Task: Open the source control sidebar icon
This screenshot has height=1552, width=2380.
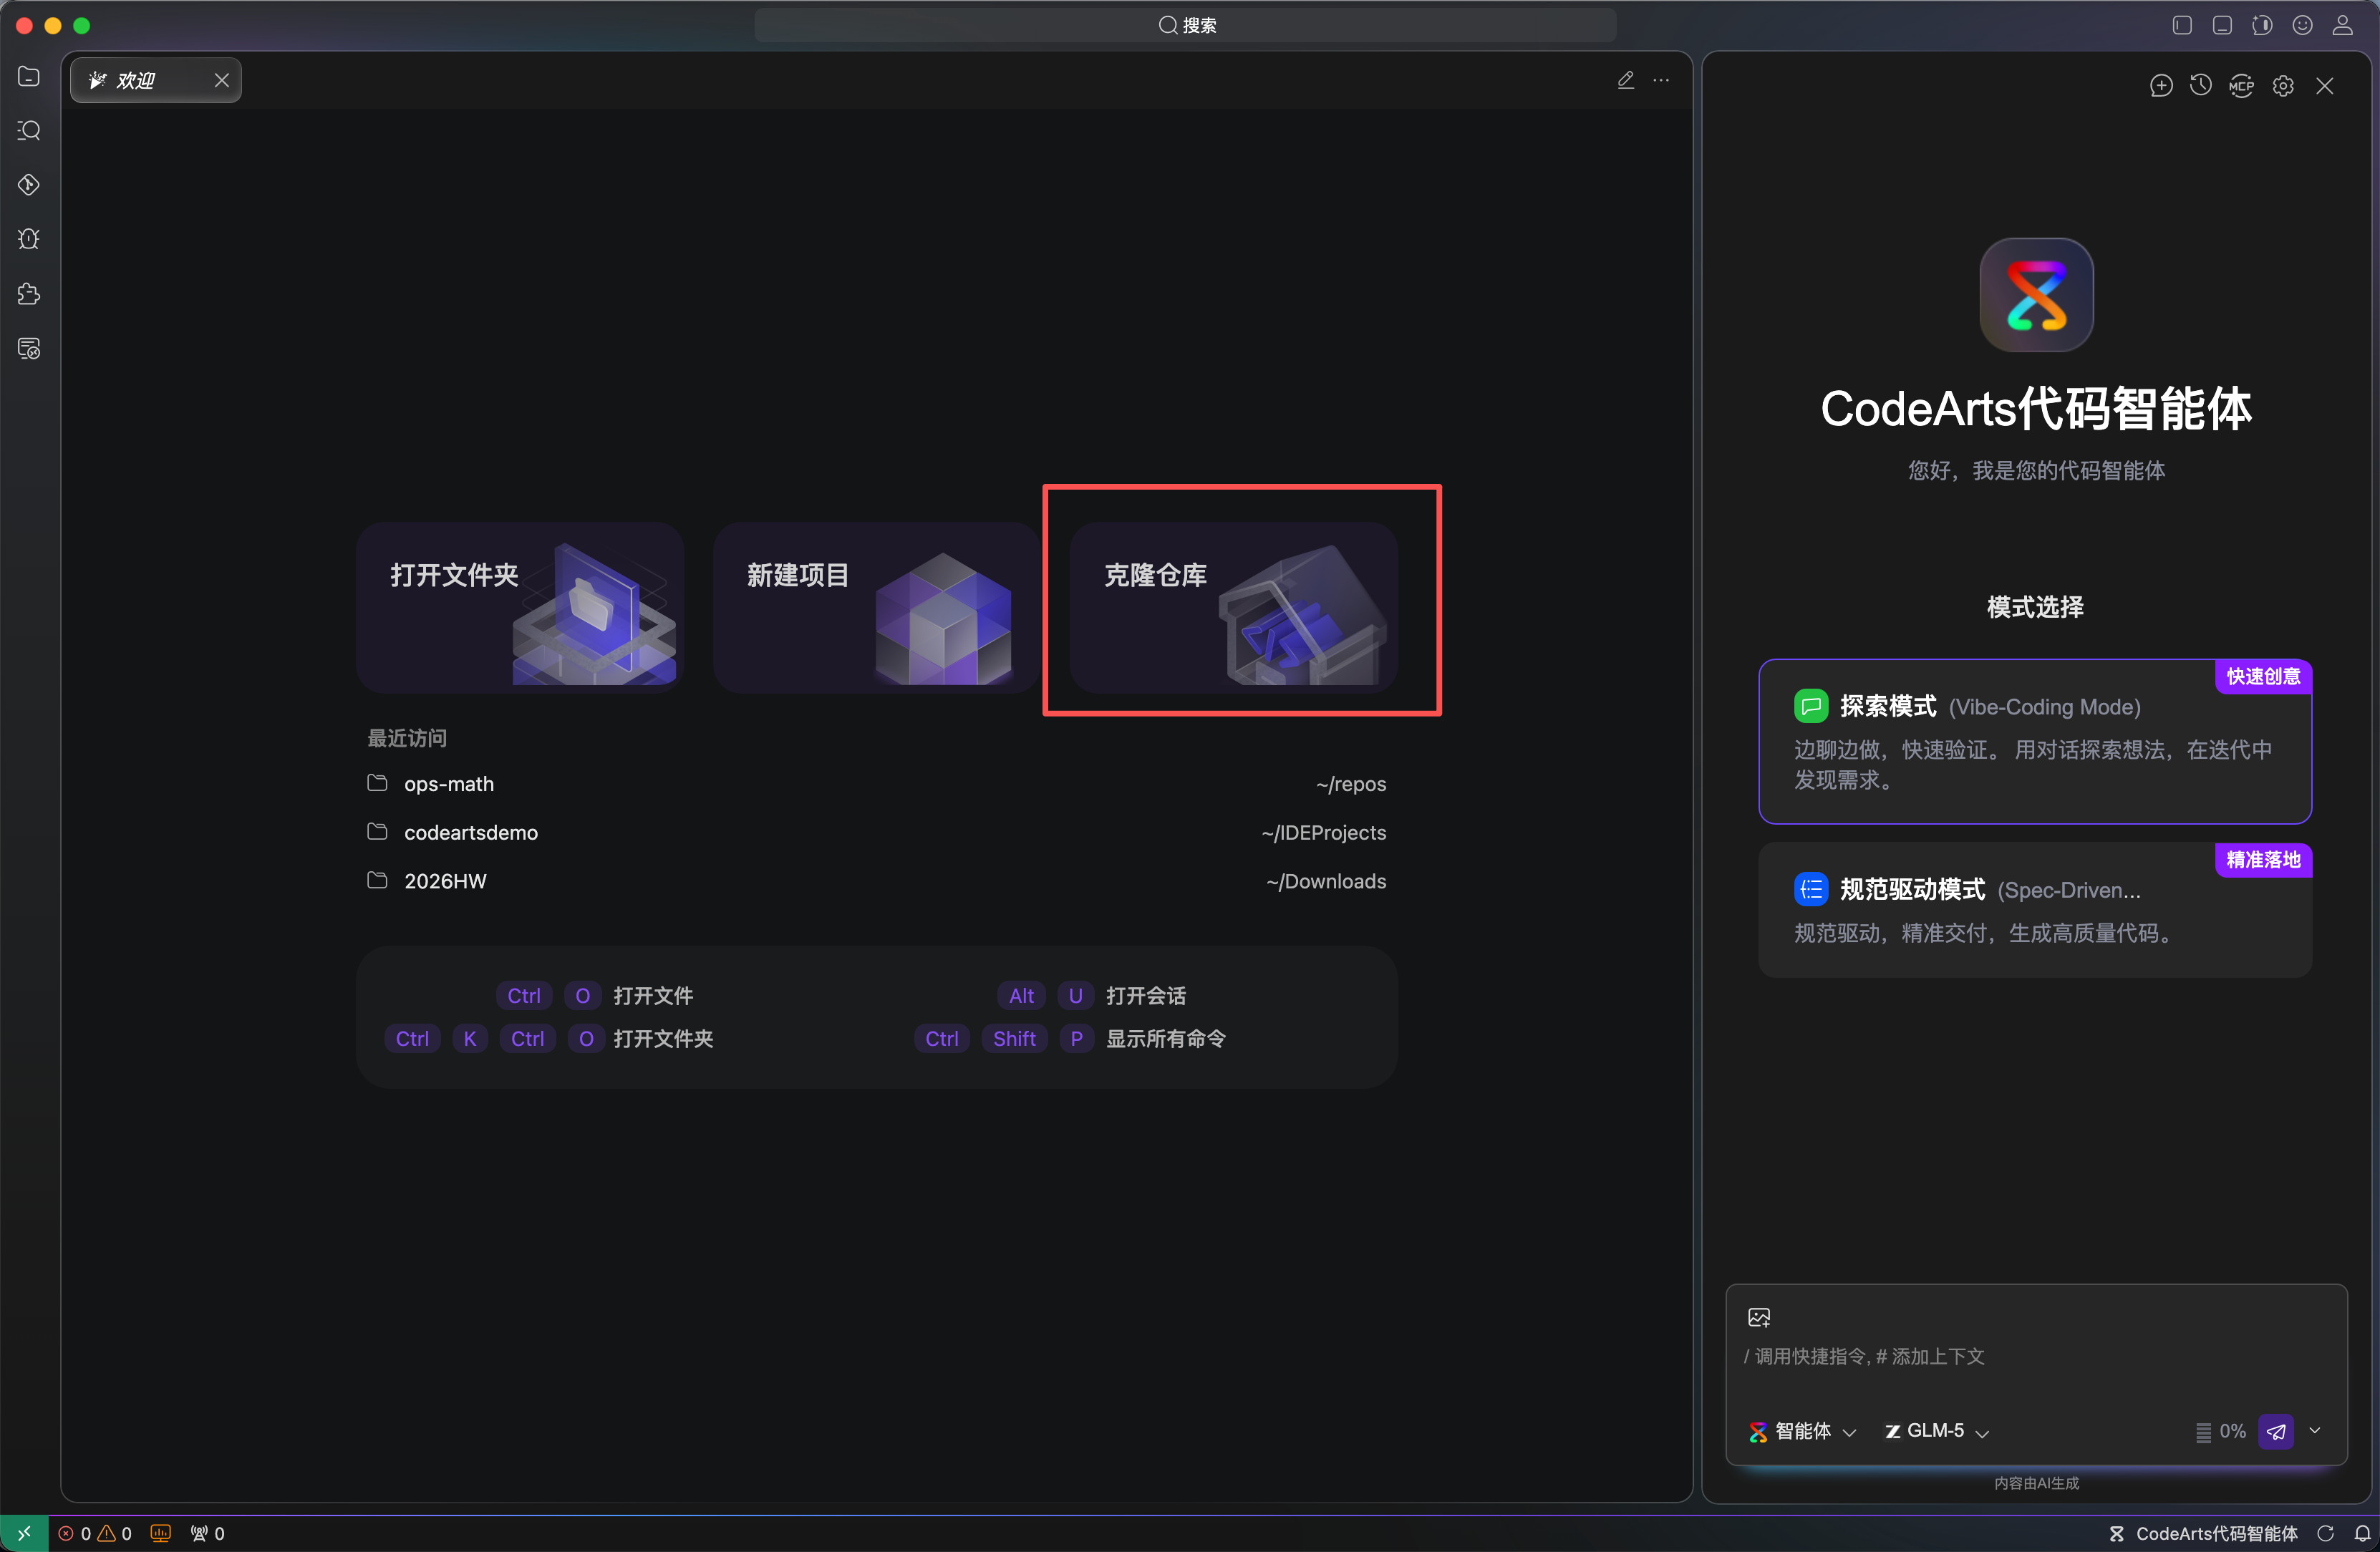Action: [29, 185]
